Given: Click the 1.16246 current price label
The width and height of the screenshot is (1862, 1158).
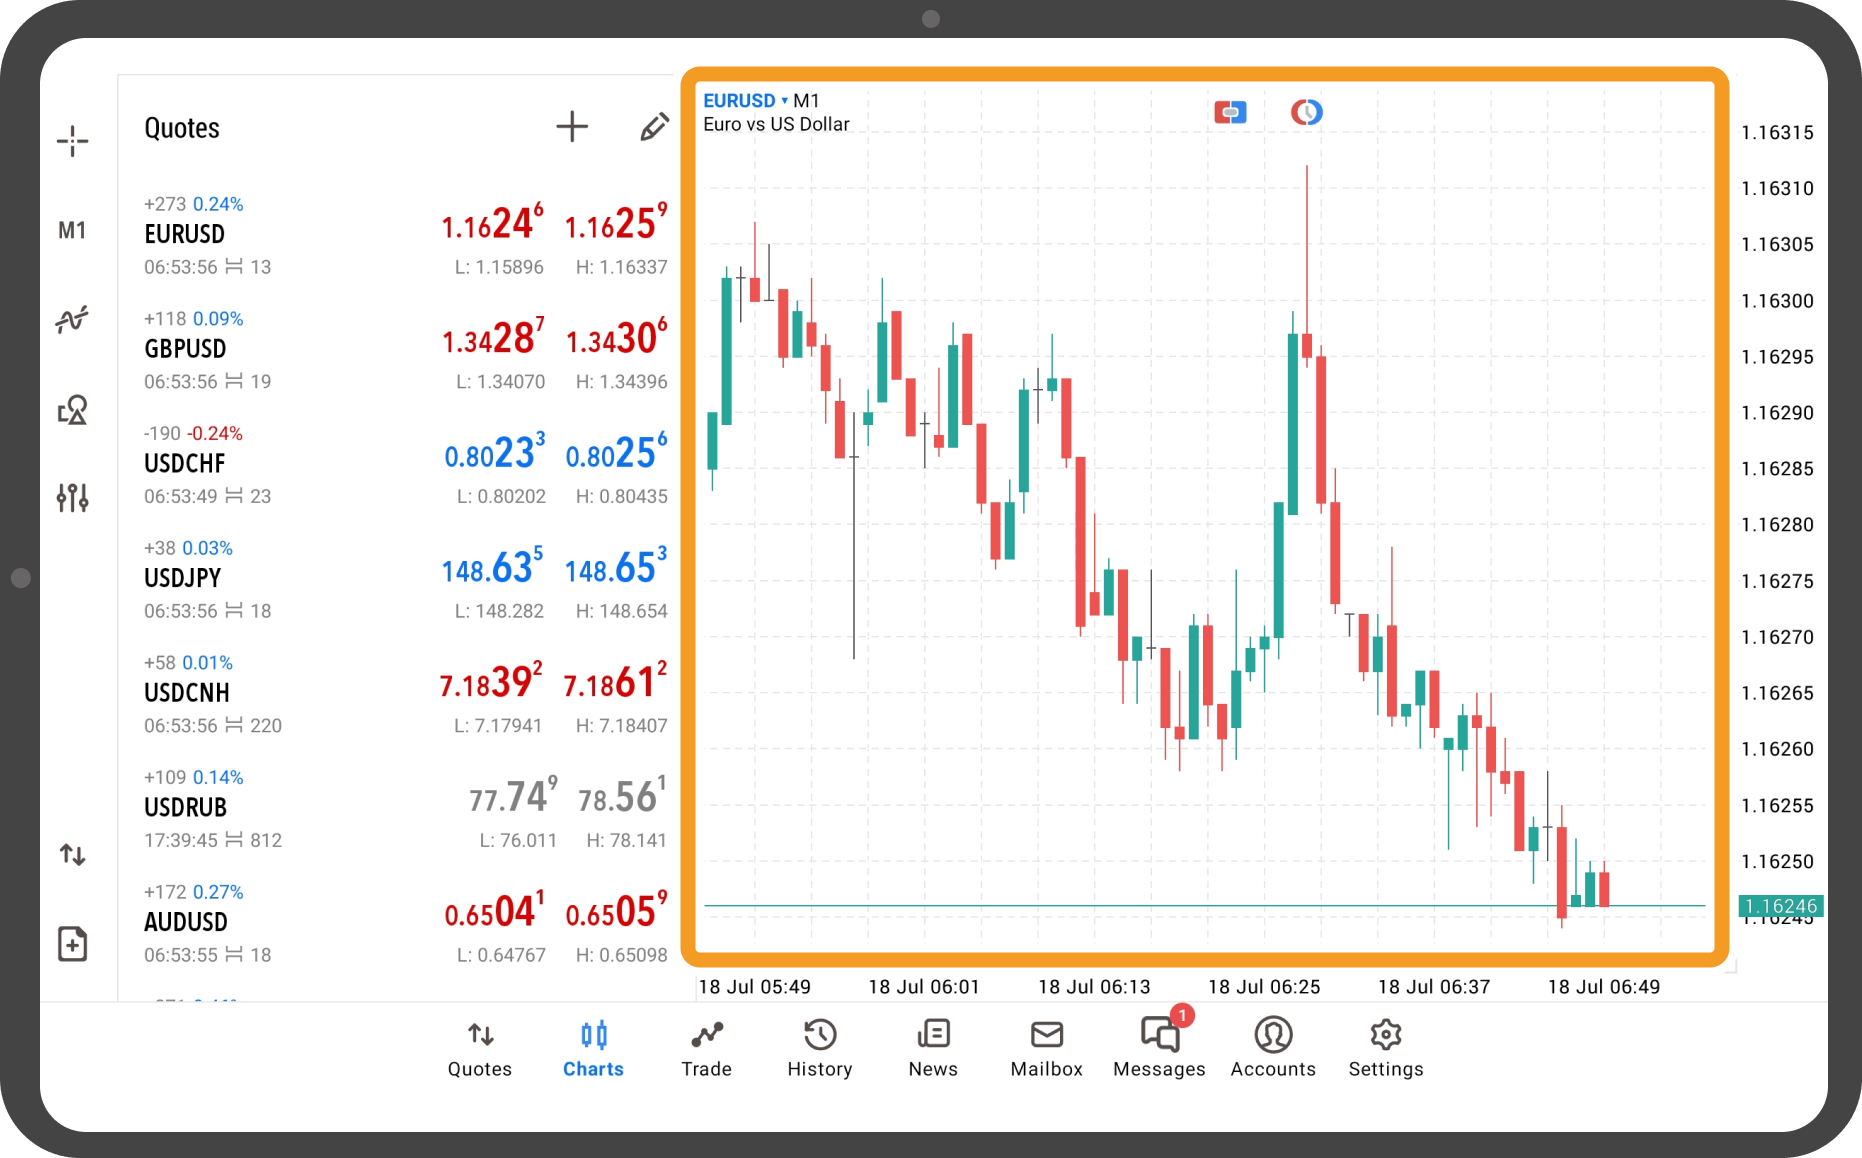Looking at the screenshot, I should 1780,906.
